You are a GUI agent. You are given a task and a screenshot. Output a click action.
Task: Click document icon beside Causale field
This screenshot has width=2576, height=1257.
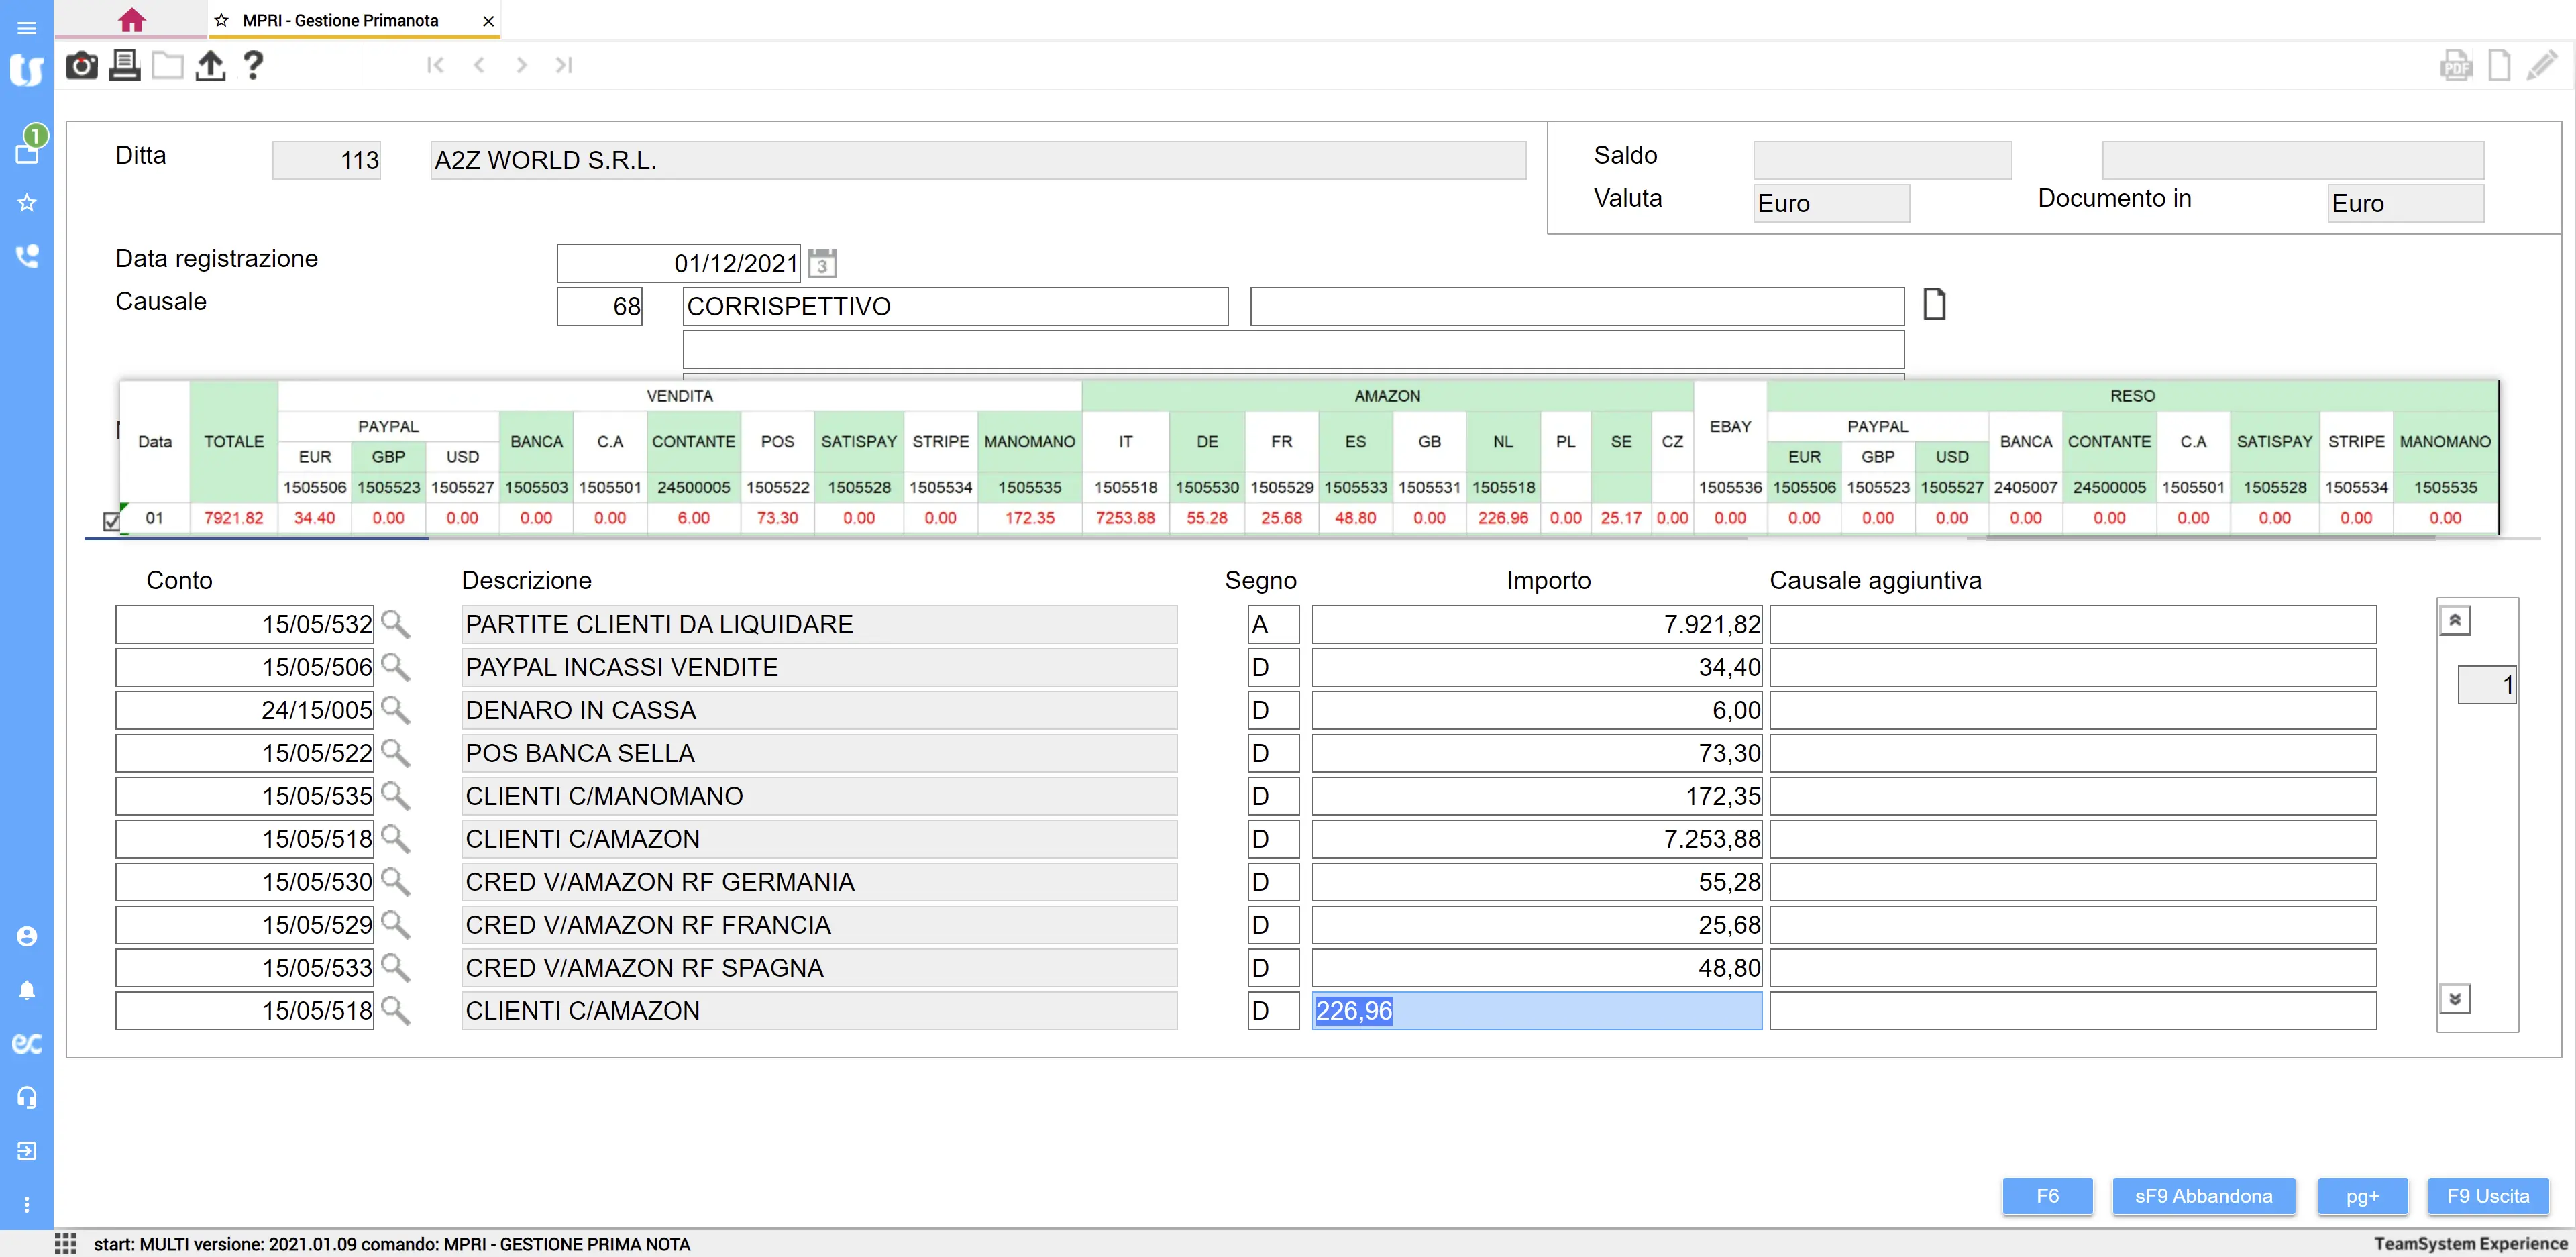pyautogui.click(x=1934, y=304)
